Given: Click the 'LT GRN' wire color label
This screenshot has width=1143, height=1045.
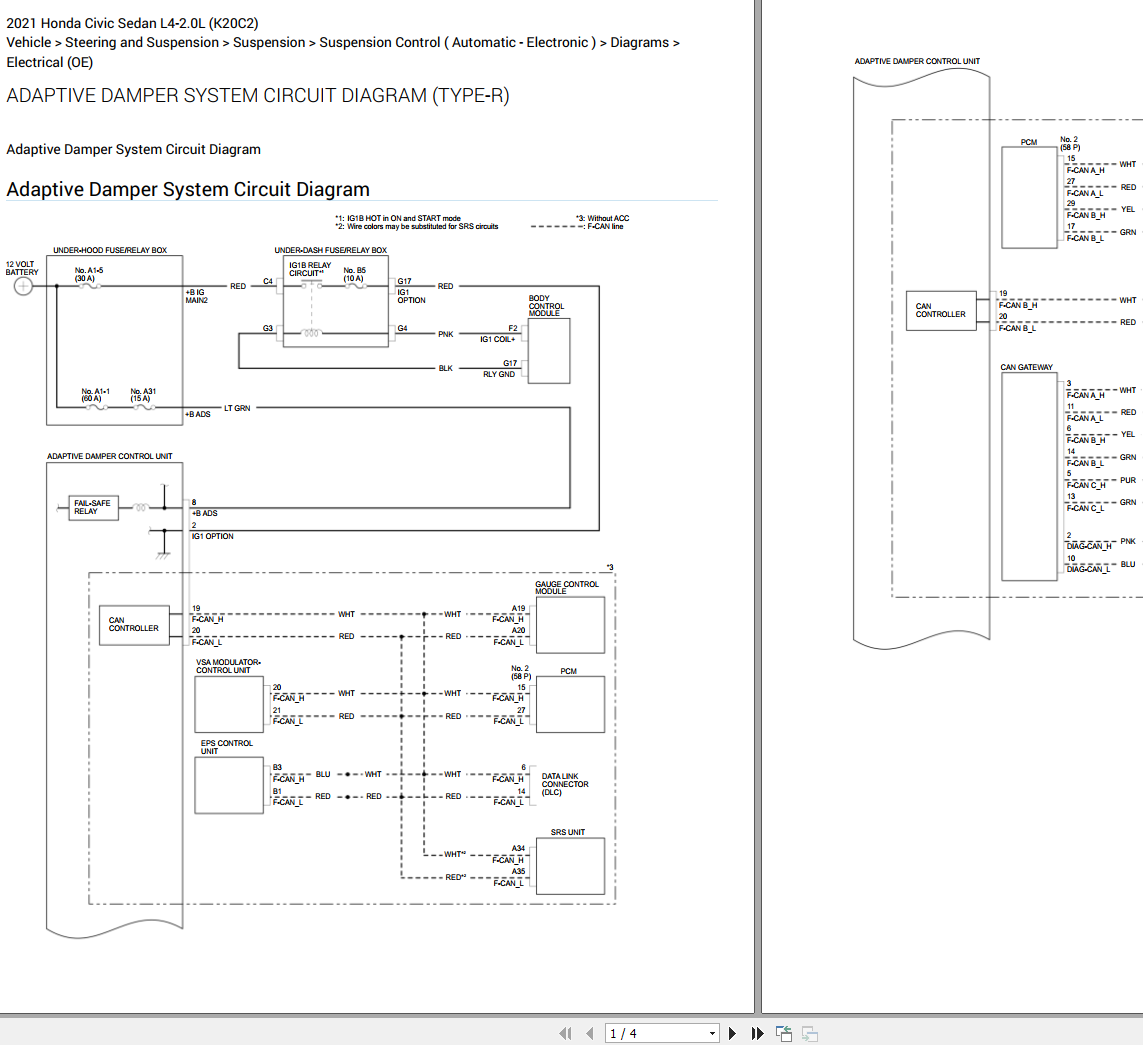Looking at the screenshot, I should coord(237,408).
